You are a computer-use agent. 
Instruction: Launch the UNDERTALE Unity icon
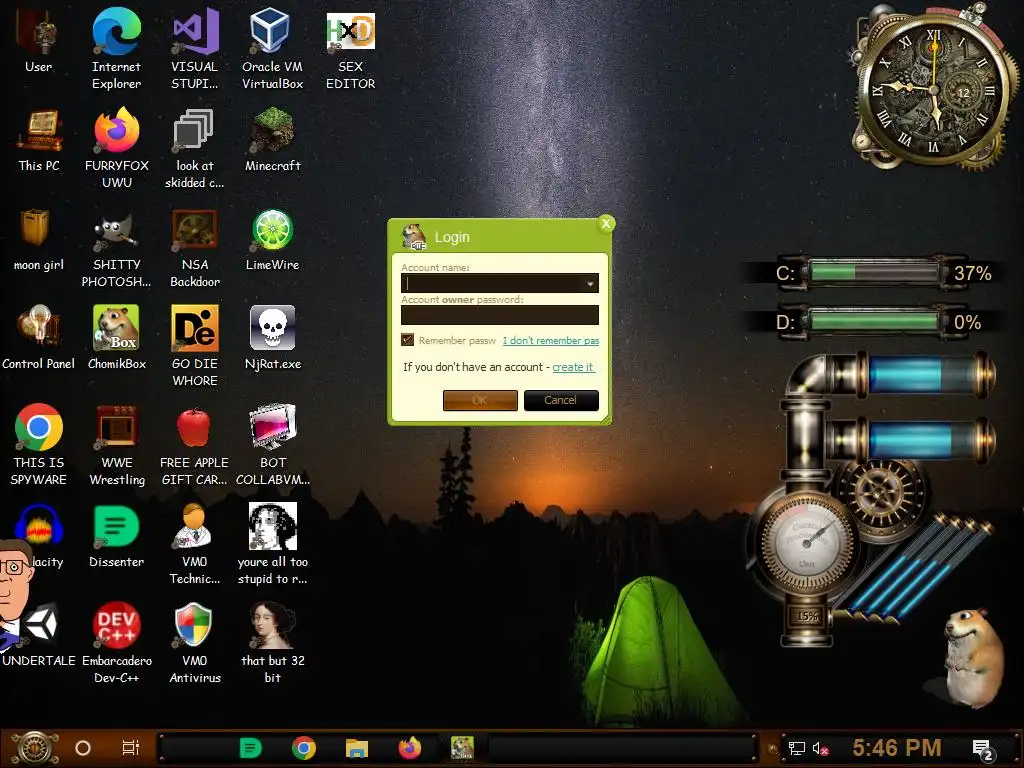[39, 635]
